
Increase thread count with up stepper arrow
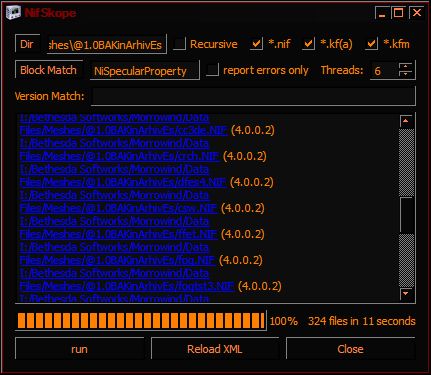[x=405, y=66]
